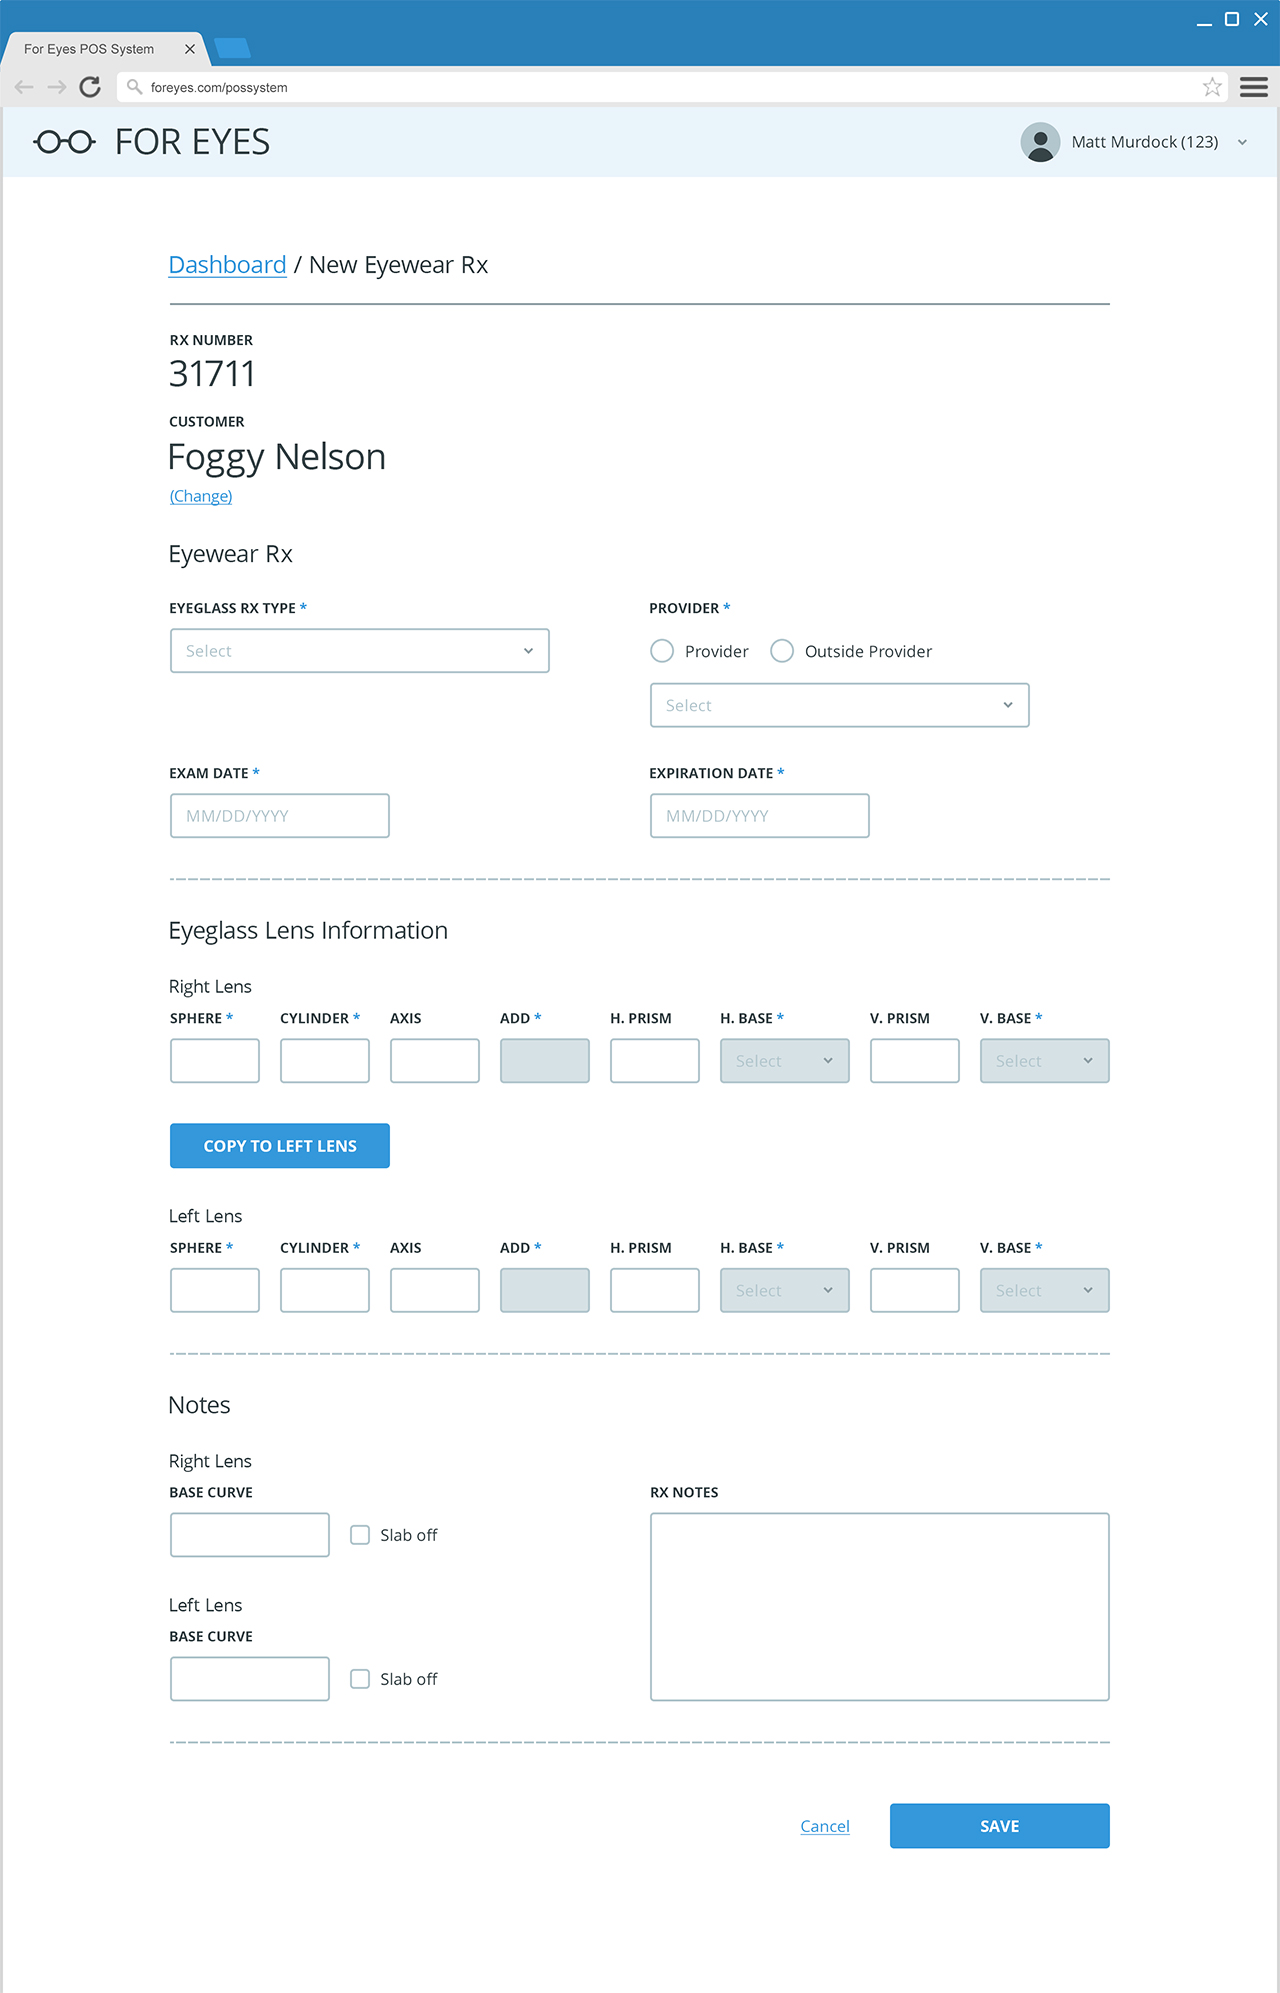
Task: Click the For Eyes glasses logo
Action: (x=65, y=142)
